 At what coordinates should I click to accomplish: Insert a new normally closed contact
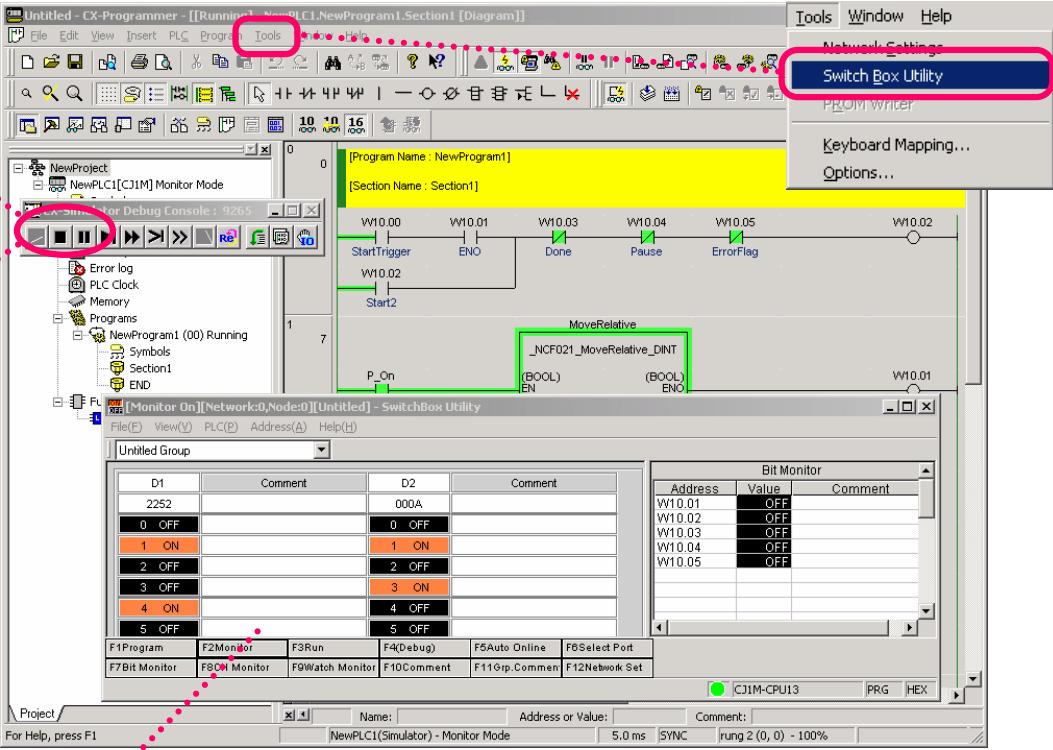[x=307, y=94]
